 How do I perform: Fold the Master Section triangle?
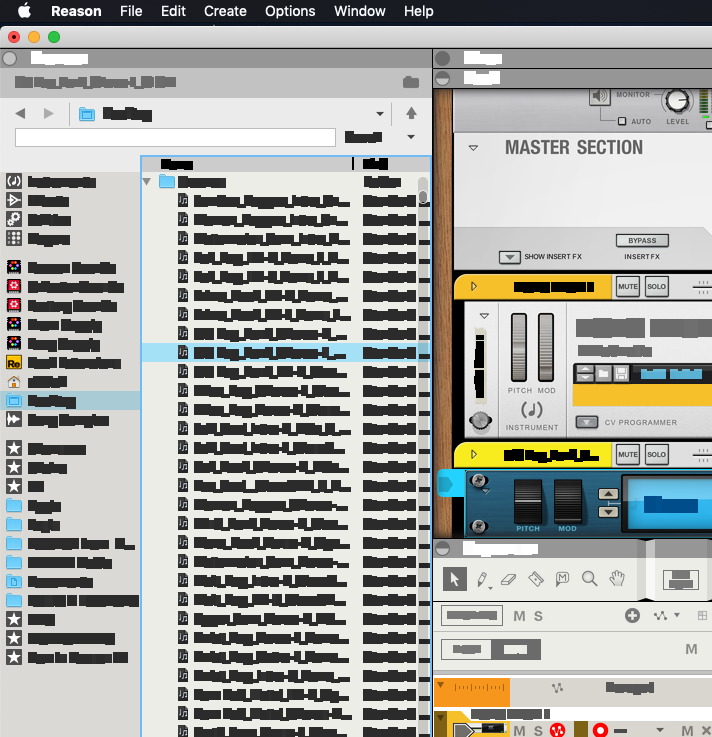[473, 148]
